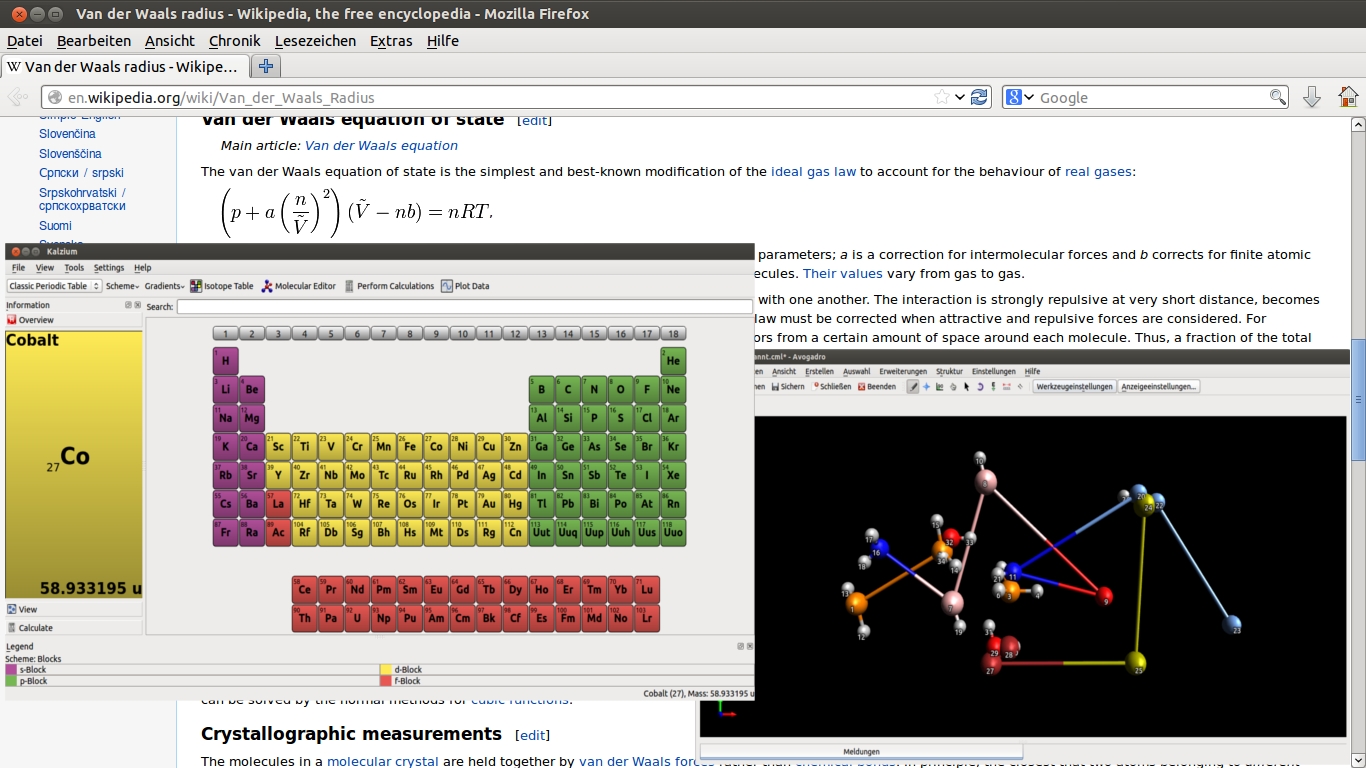Click the Google search magnifier icon
Screen dimensions: 1366x768
point(1278,97)
